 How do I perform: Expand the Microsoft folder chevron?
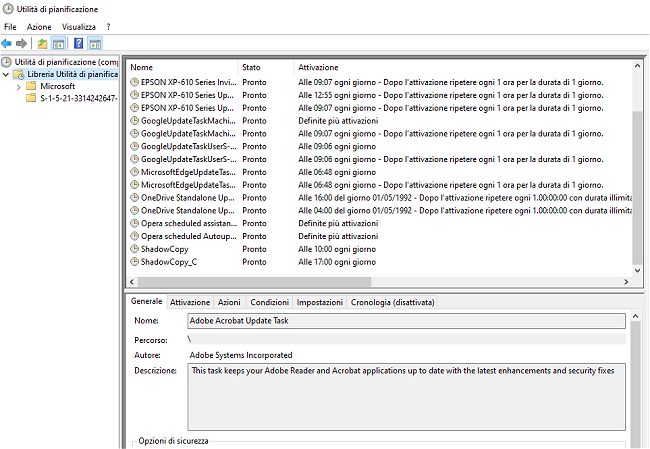19,87
